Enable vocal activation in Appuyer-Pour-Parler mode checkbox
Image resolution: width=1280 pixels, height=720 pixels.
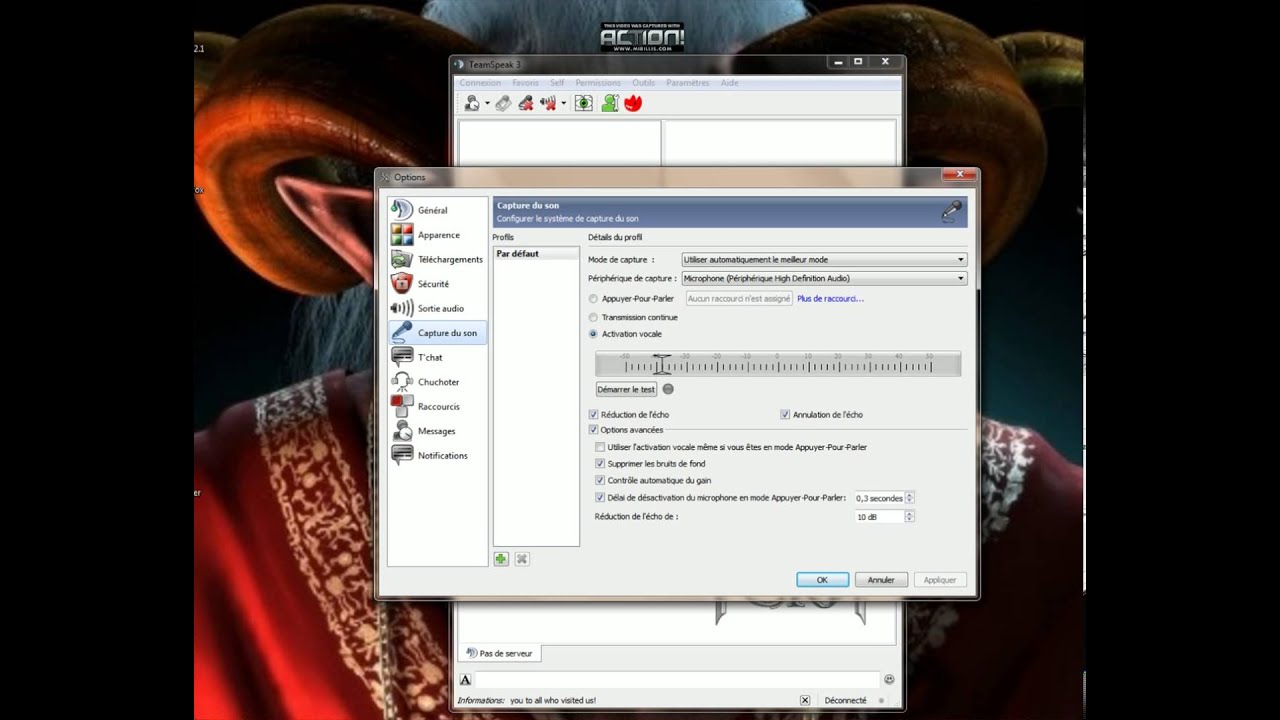600,447
